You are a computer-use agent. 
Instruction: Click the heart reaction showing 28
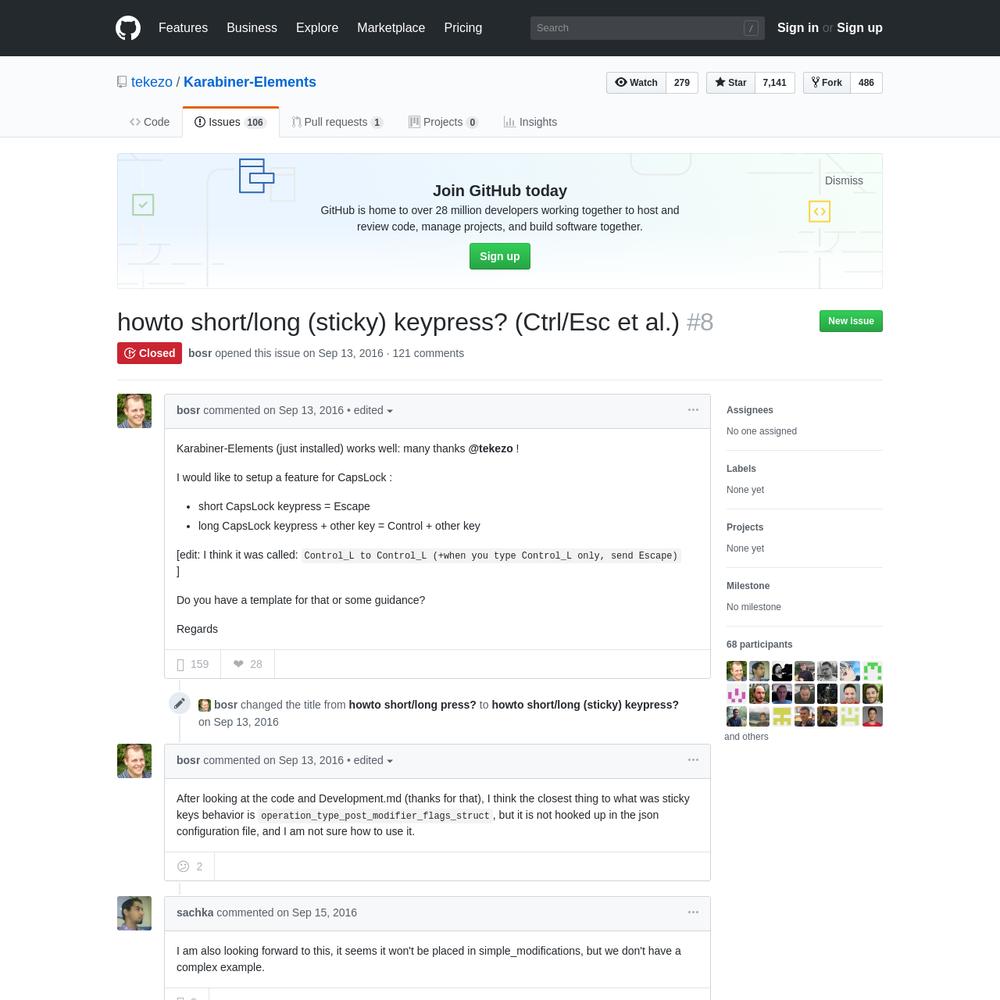(x=247, y=665)
